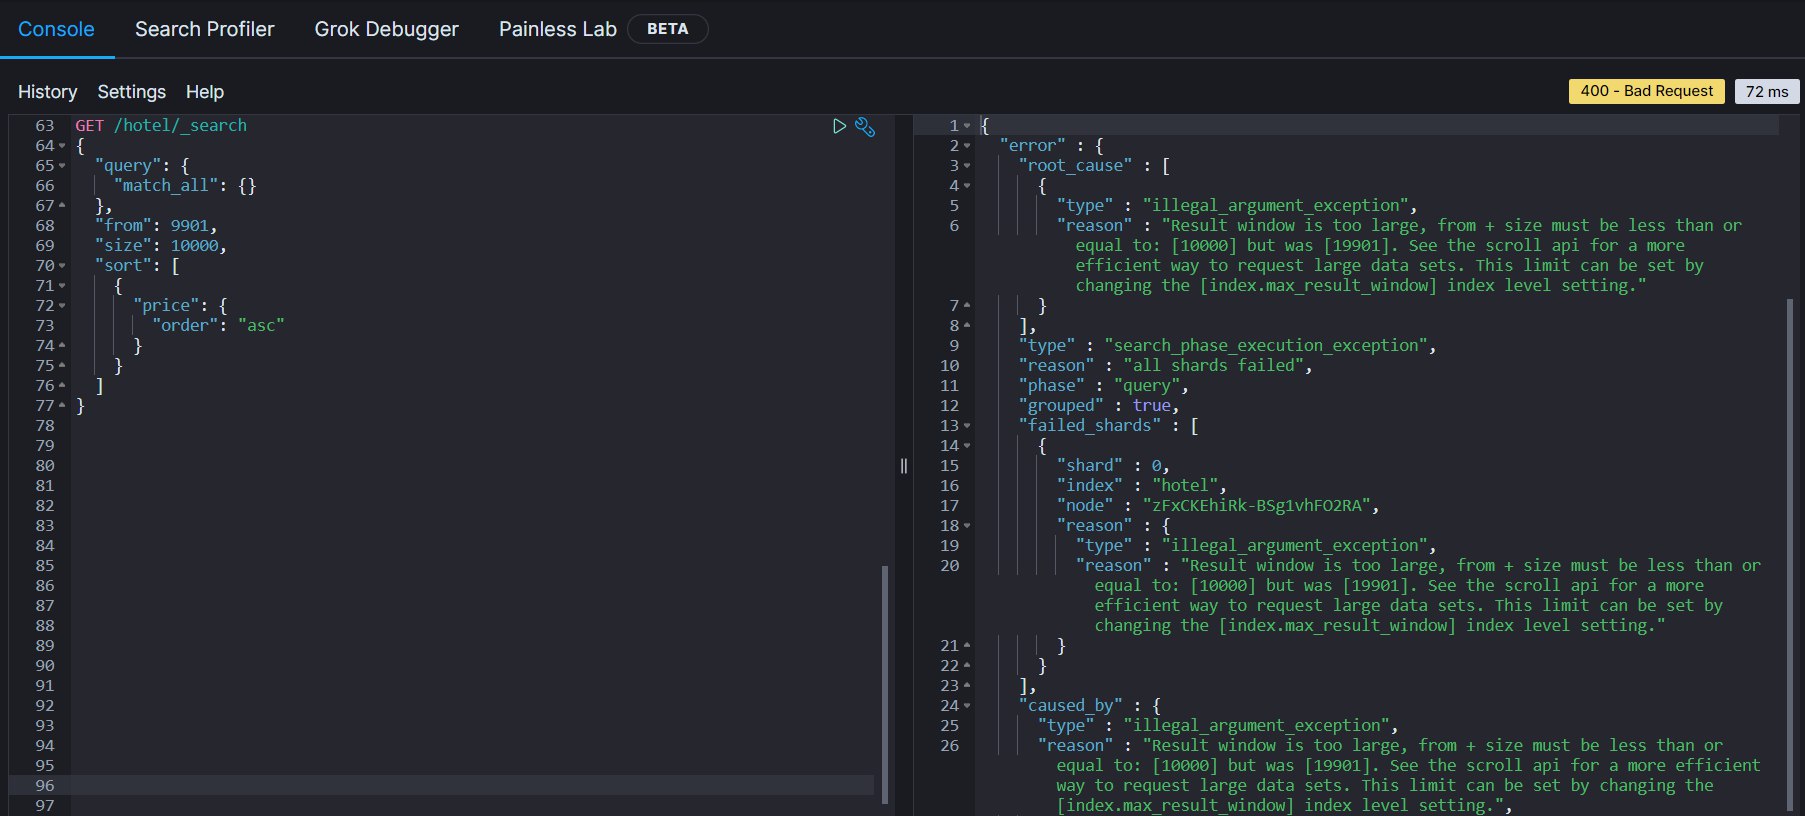1805x816 pixels.
Task: Collapse the "error" object in the response
Action: click(967, 146)
